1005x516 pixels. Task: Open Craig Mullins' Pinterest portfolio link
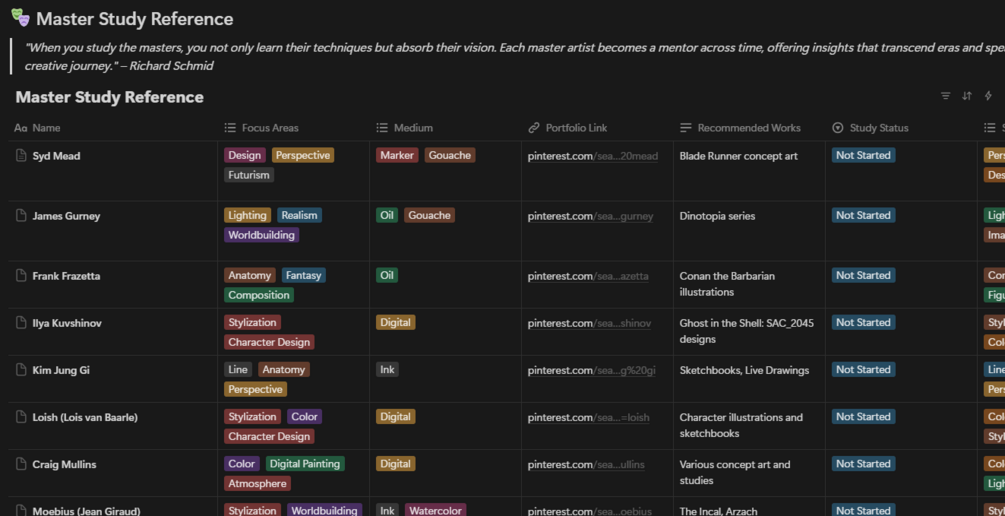586,465
